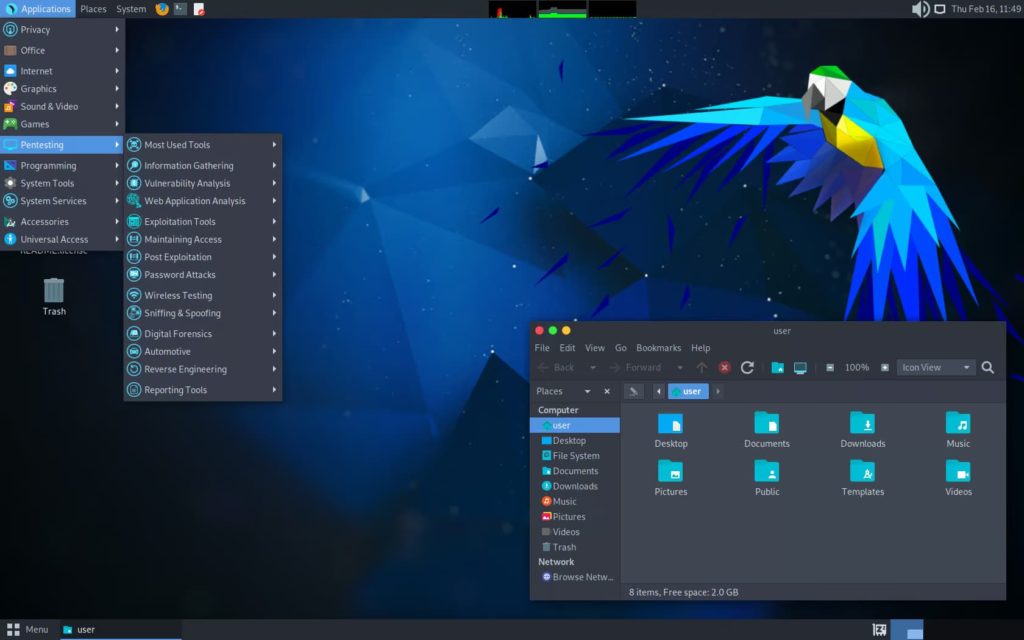The image size is (1024, 640).
Task: Open the Back button history dropdown arrow
Action: tap(592, 367)
